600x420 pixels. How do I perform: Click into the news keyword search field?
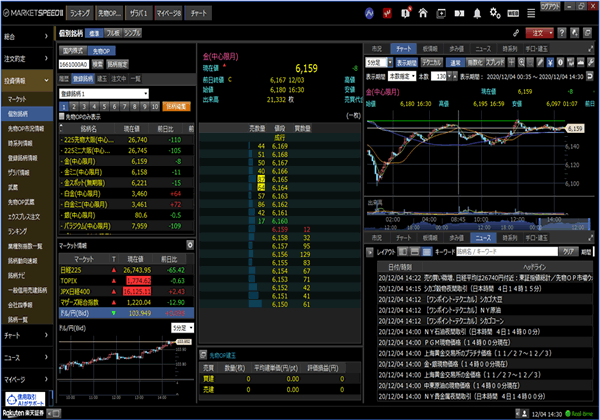tap(507, 251)
